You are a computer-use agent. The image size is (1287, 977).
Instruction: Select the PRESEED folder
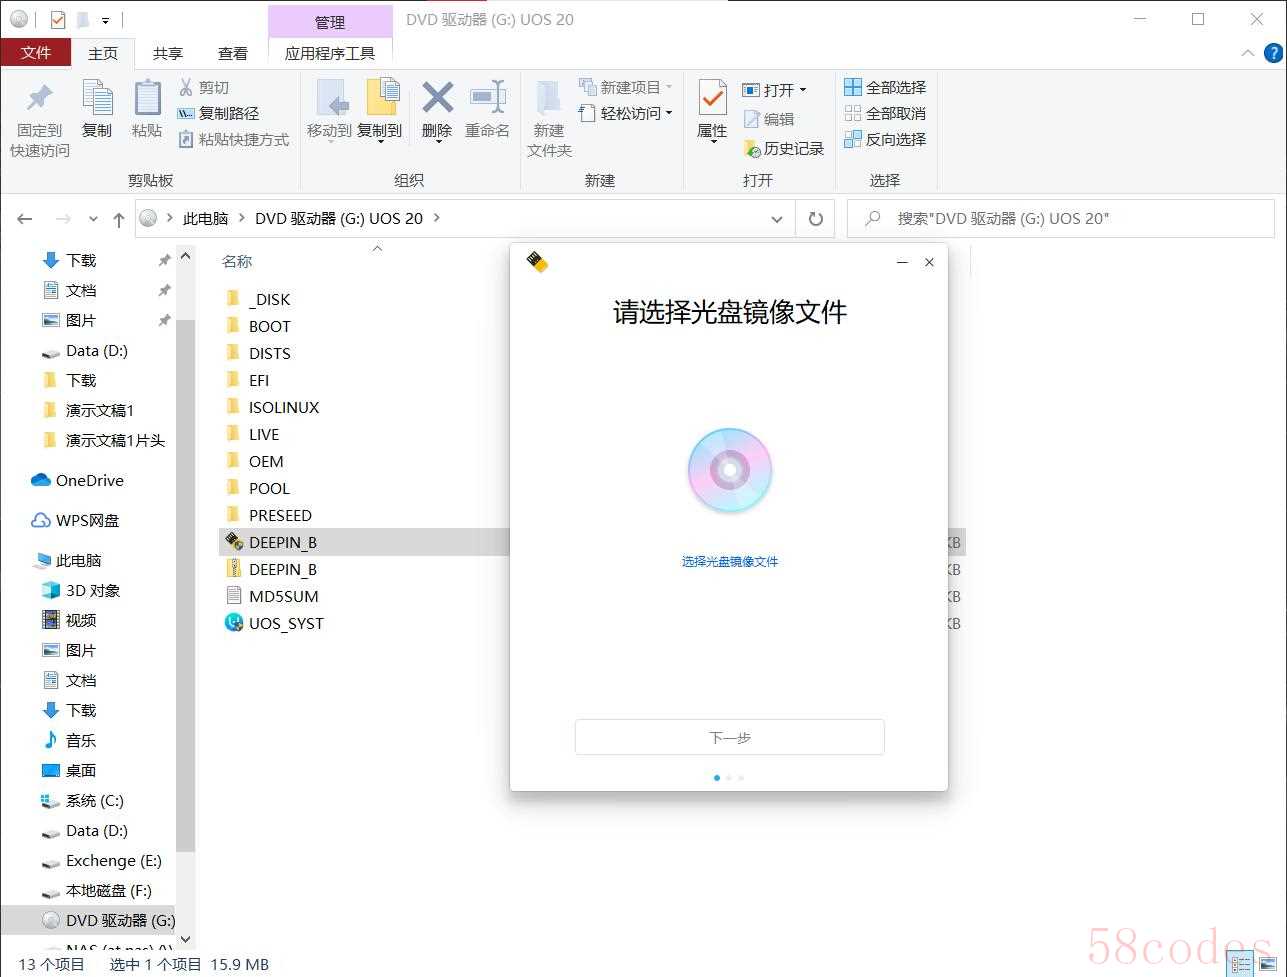(x=269, y=515)
